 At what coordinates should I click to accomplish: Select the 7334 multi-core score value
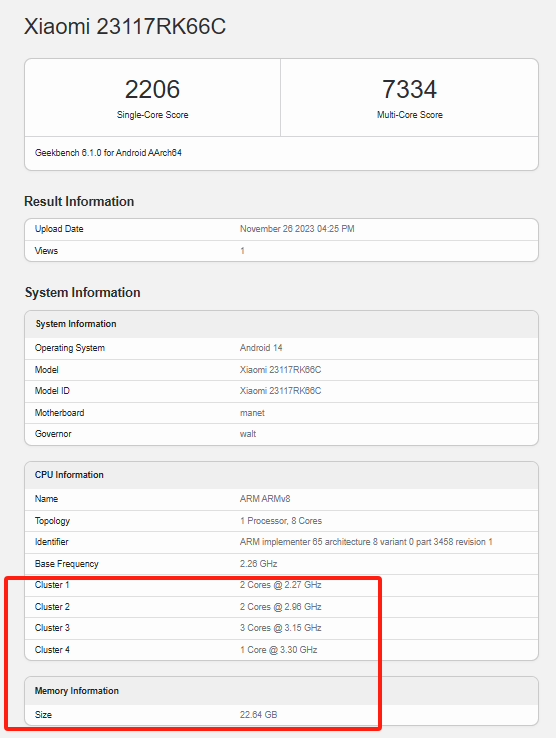[x=409, y=89]
